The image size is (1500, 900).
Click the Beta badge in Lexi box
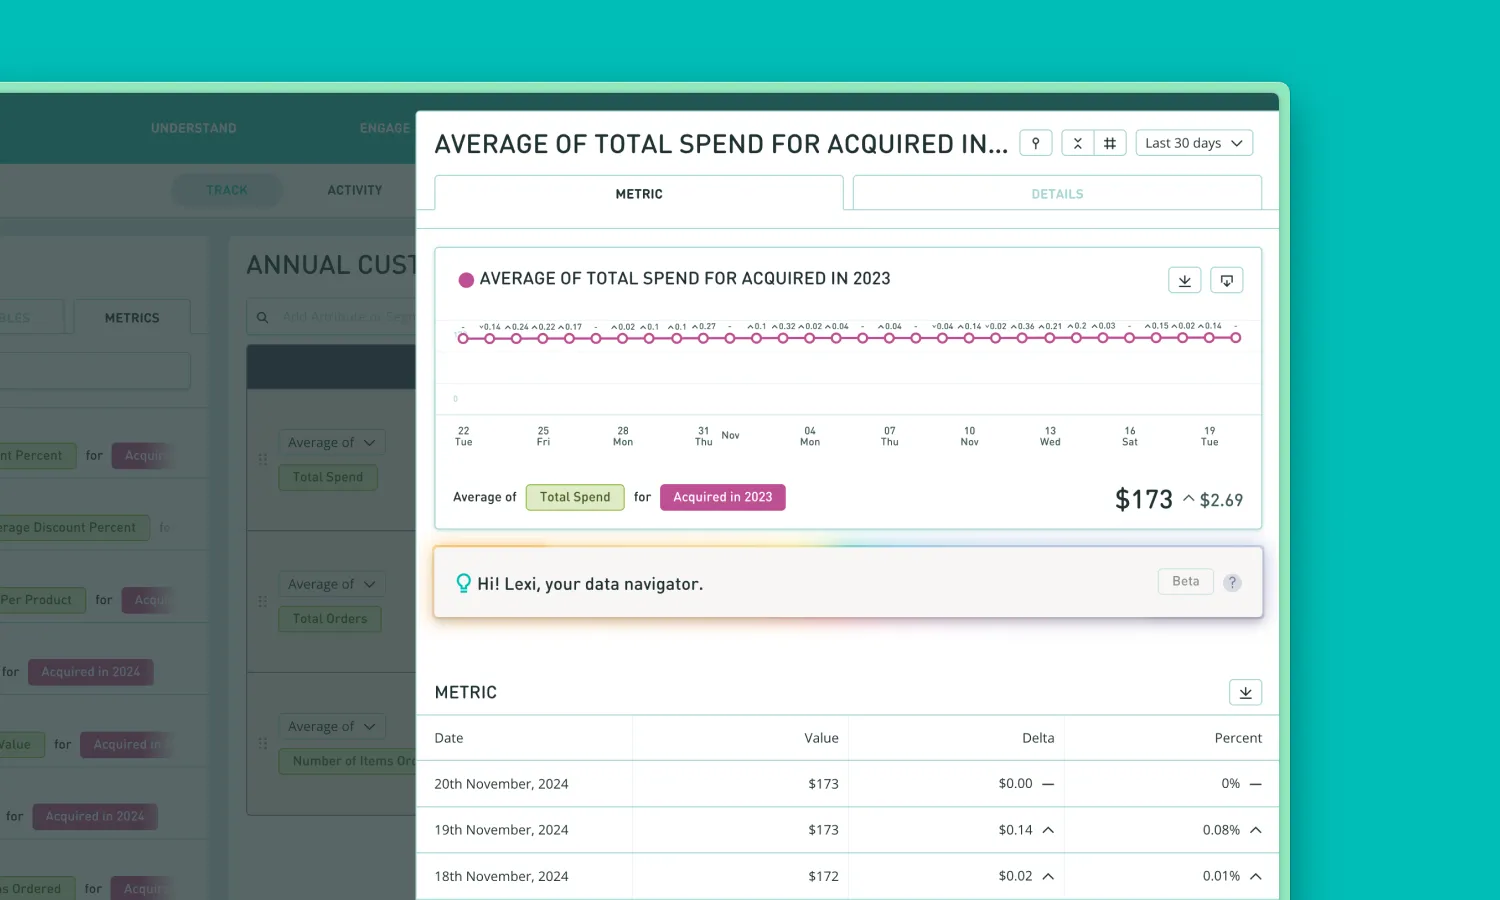tap(1186, 581)
